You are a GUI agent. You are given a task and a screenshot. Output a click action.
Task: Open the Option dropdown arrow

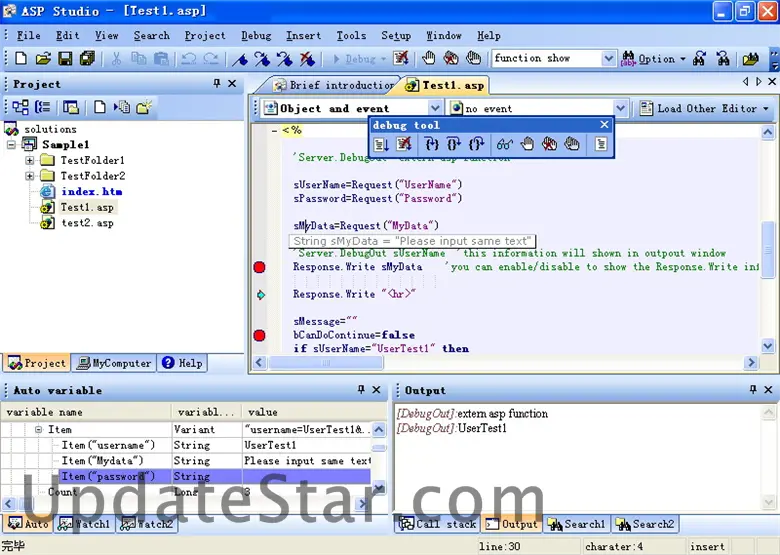coord(683,59)
